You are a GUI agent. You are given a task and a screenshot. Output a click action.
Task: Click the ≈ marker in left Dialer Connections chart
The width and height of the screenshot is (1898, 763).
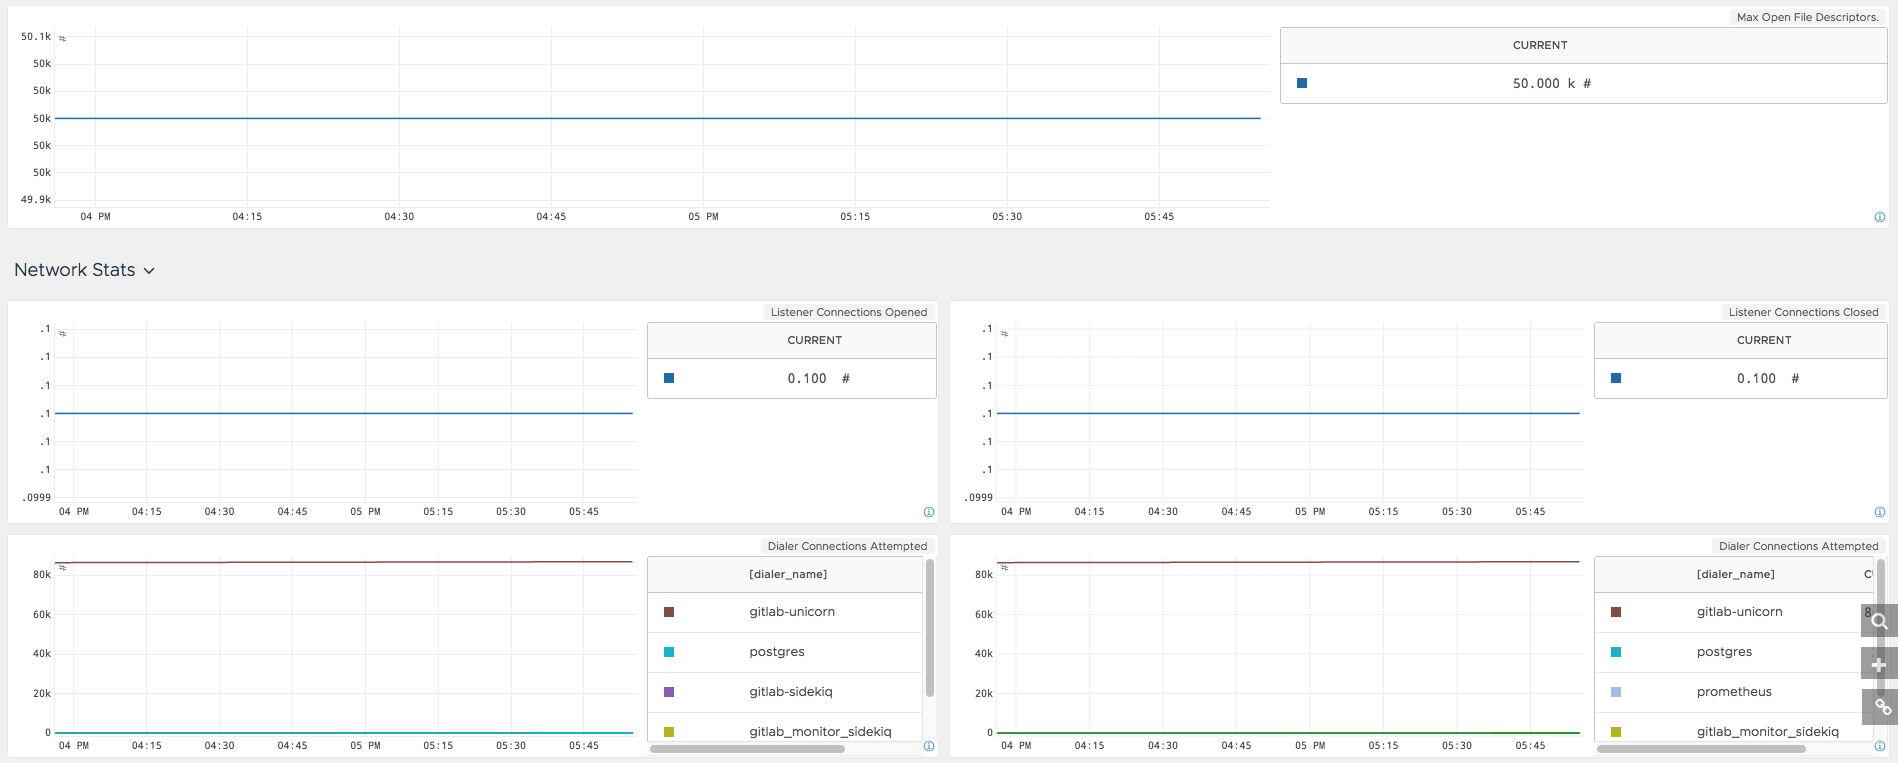[x=62, y=567]
